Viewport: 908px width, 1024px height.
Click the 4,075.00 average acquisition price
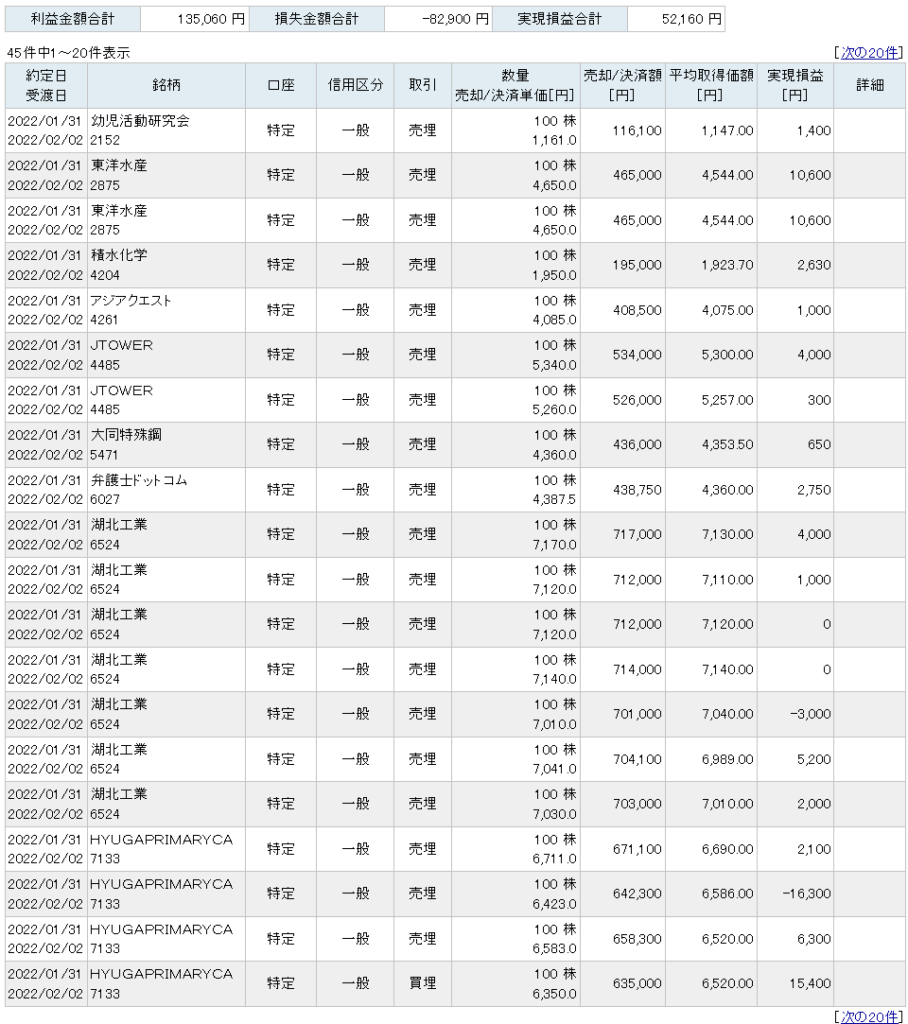(x=727, y=310)
